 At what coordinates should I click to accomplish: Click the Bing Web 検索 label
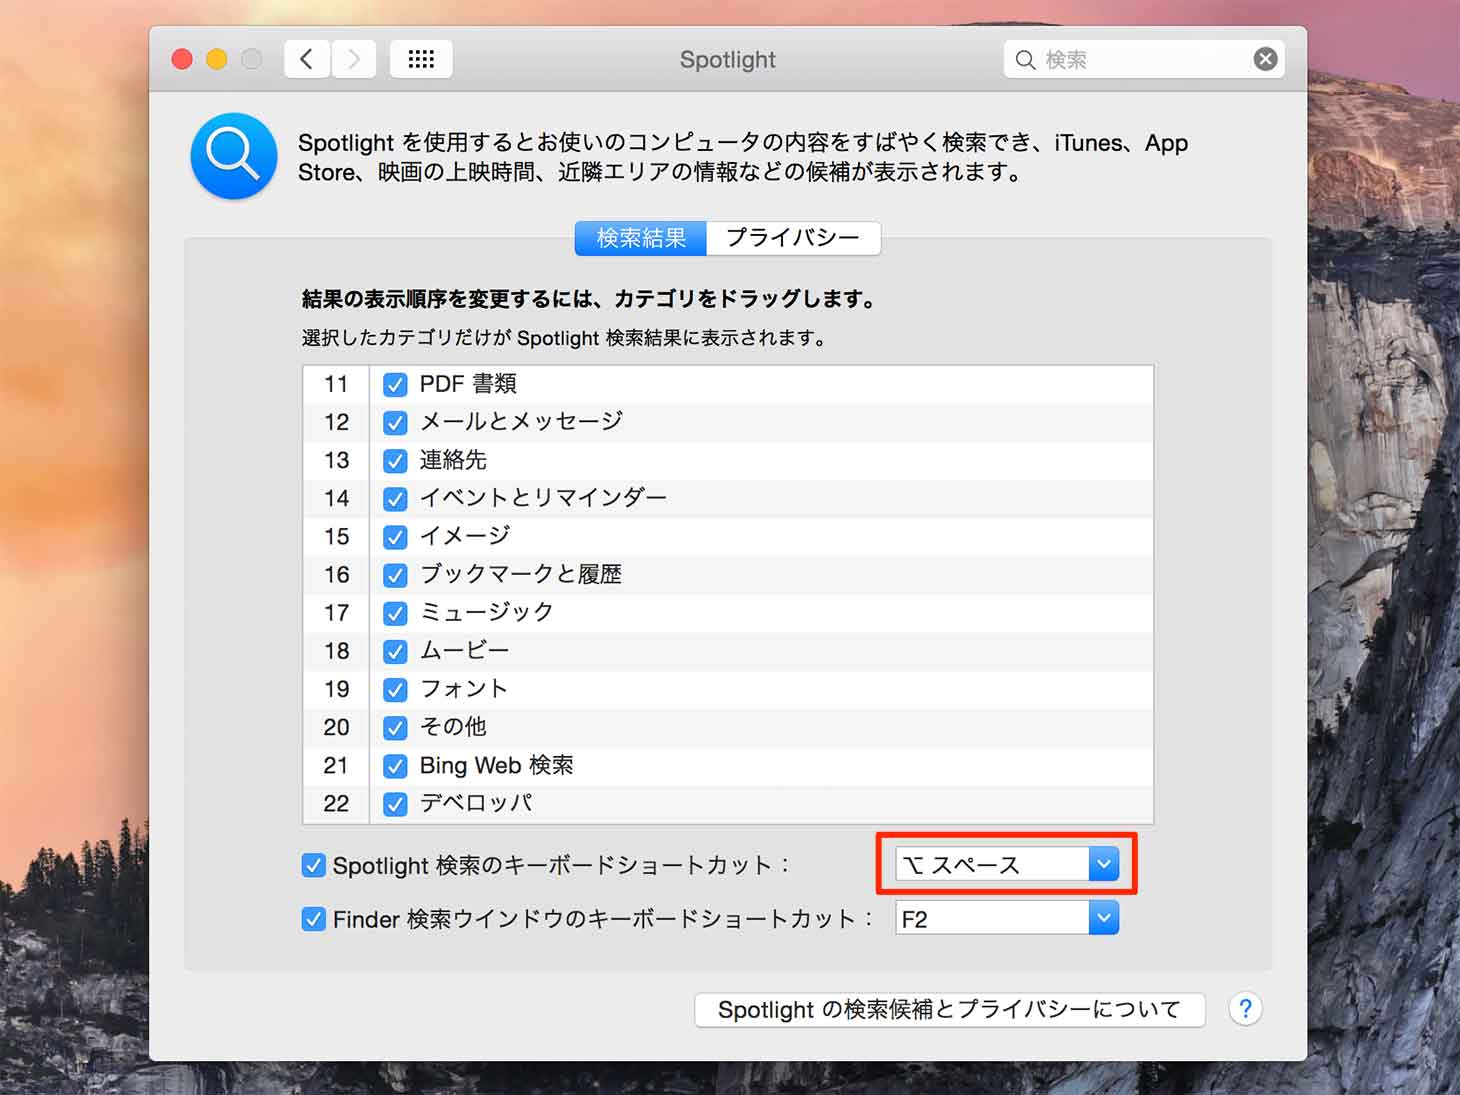pos(496,766)
